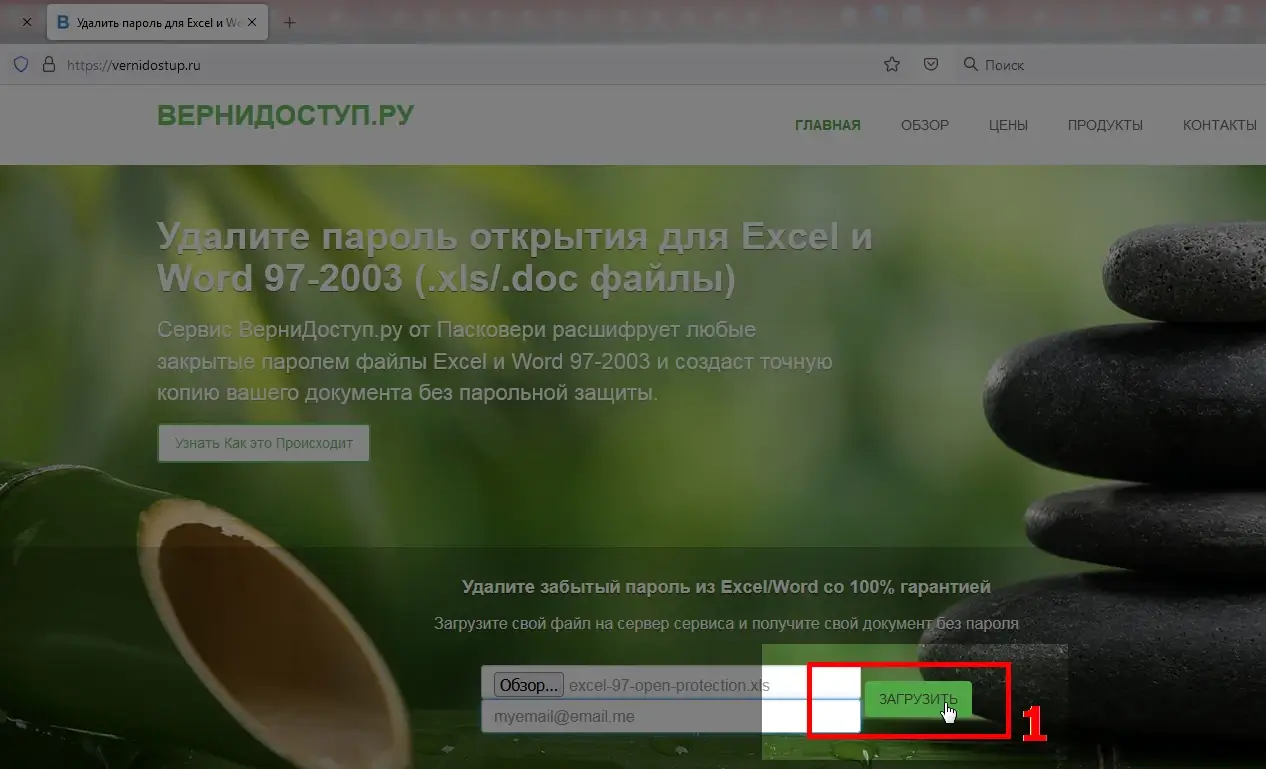Open the КОНТАКТЫ menu item
Image resolution: width=1266 pixels, height=769 pixels.
tap(1220, 125)
